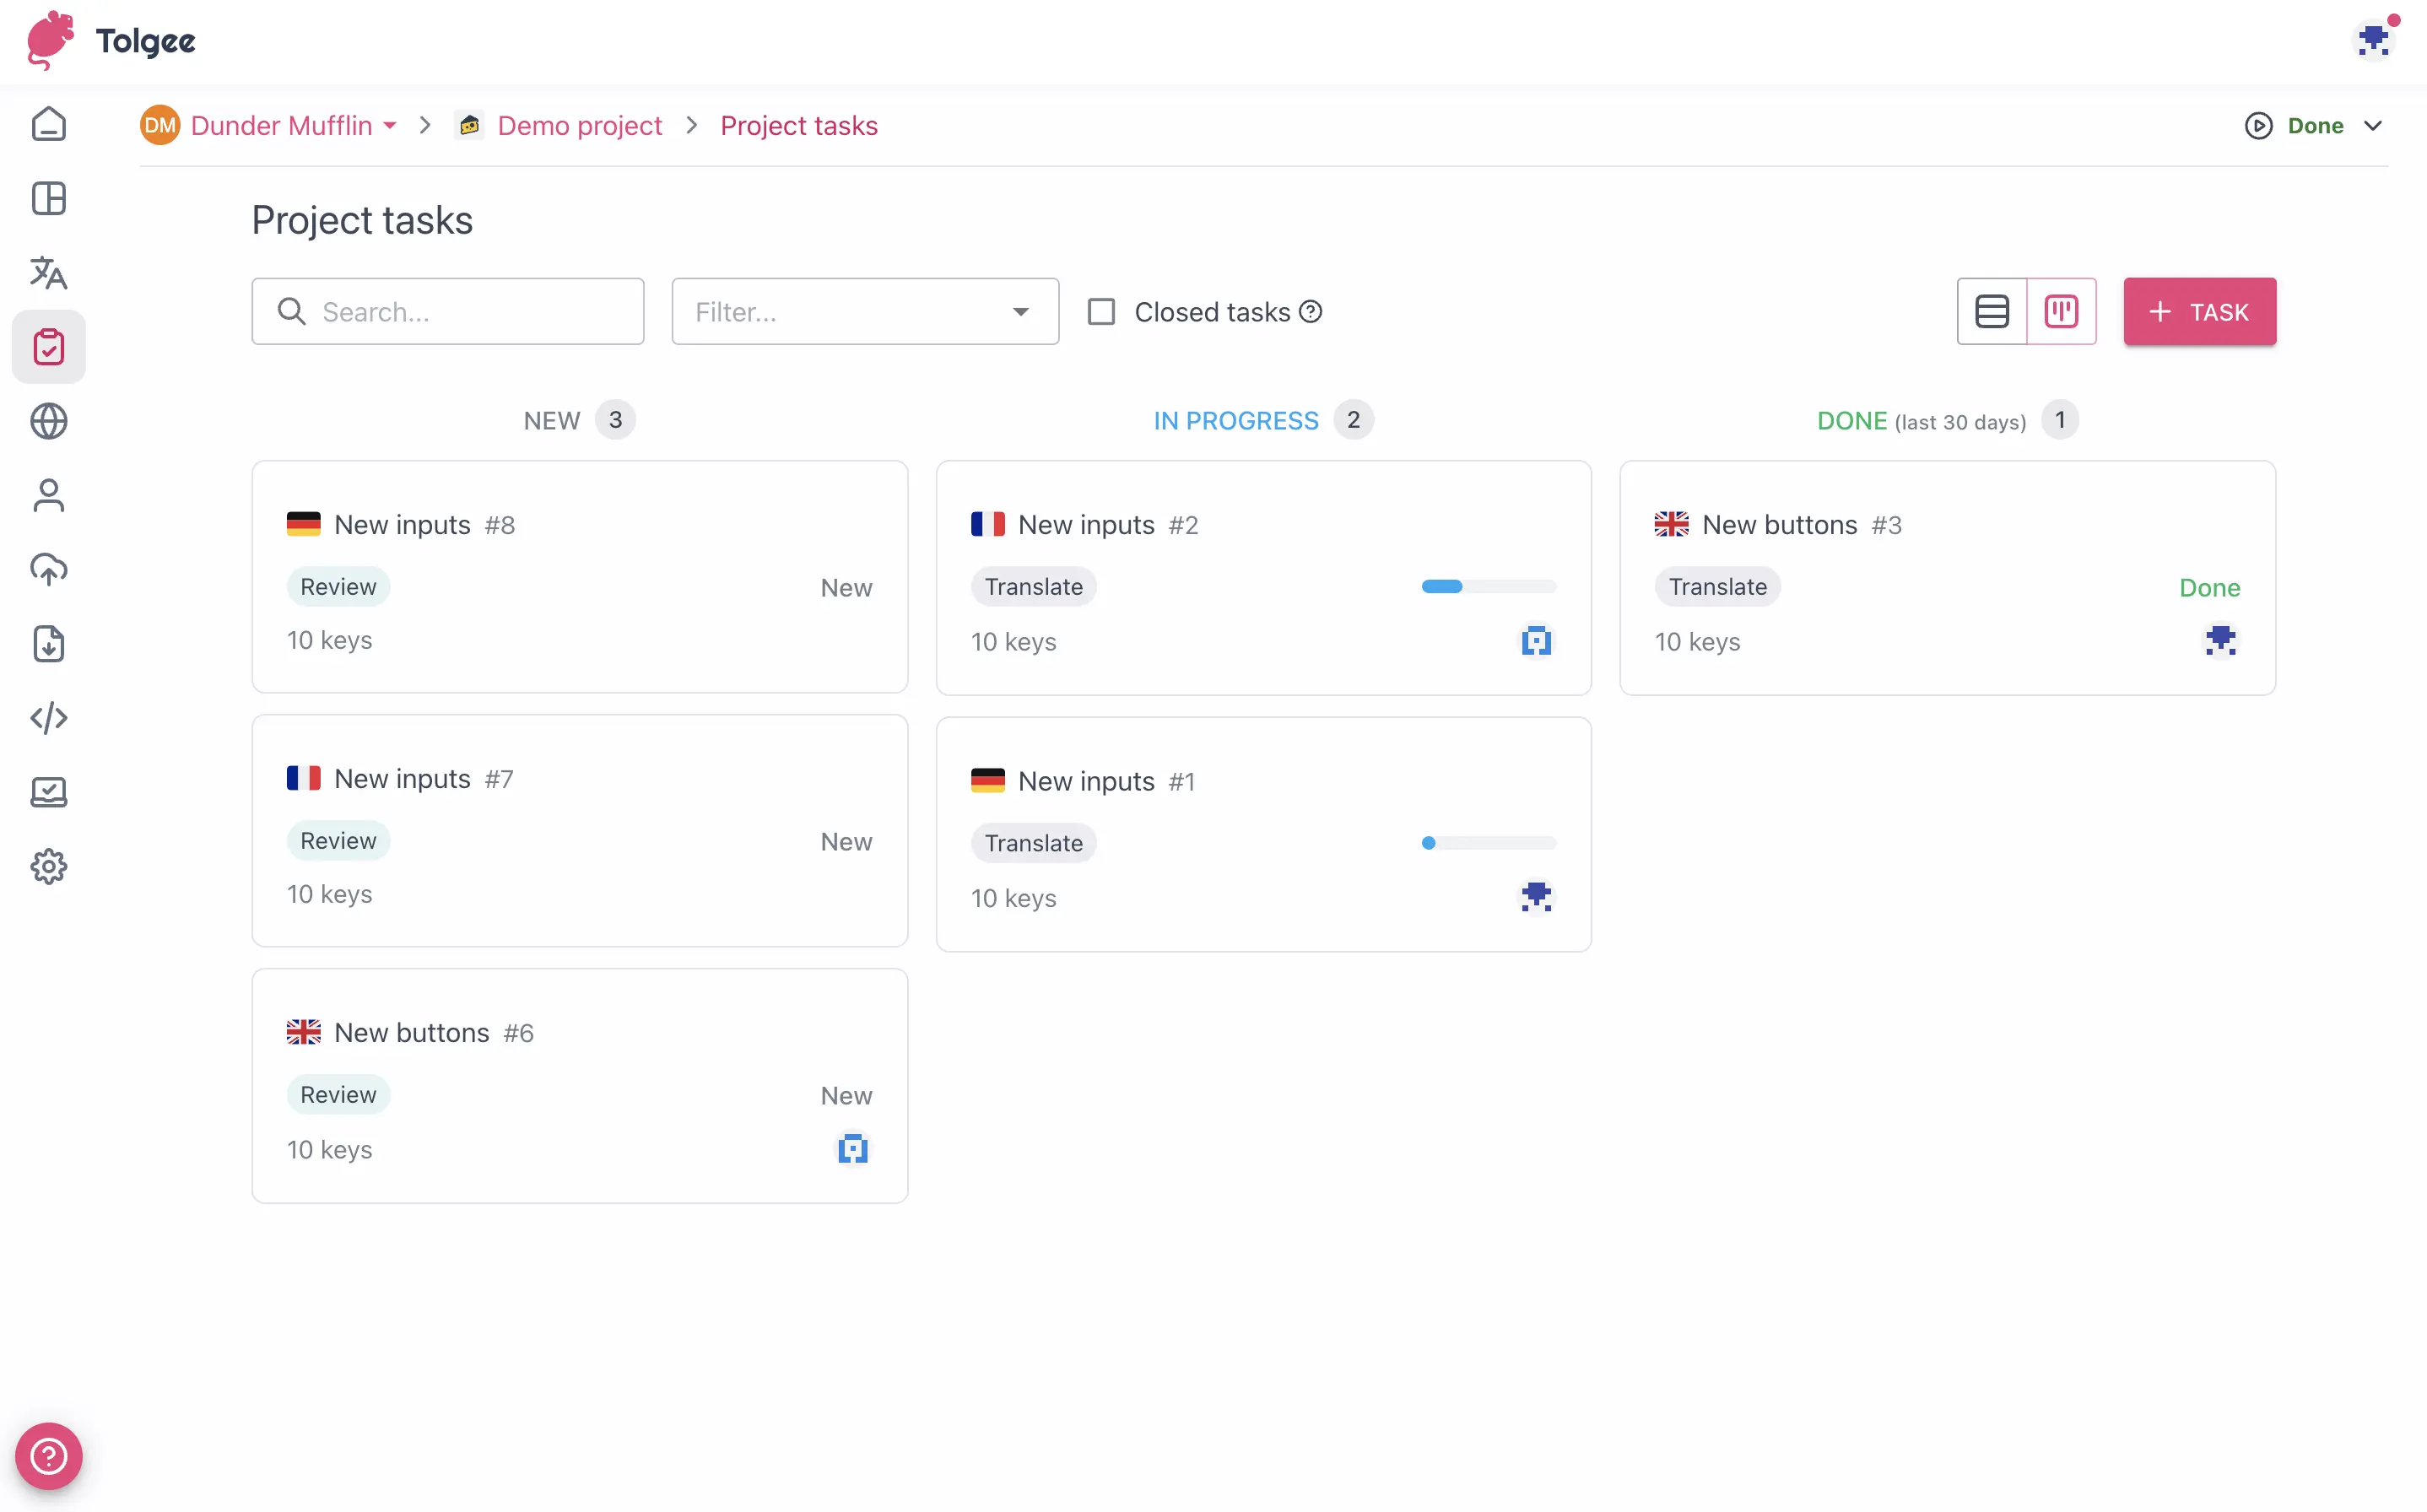Switch to list view layout
2427x1512 pixels.
point(1991,312)
